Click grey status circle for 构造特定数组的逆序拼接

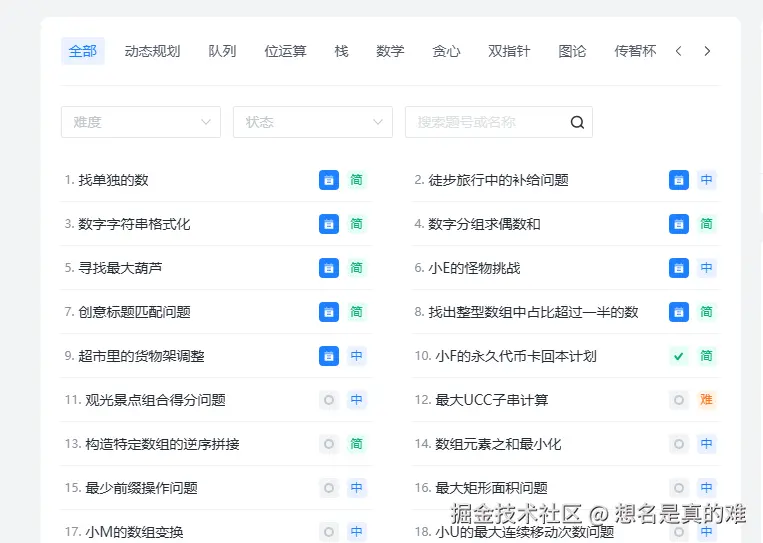(x=329, y=444)
